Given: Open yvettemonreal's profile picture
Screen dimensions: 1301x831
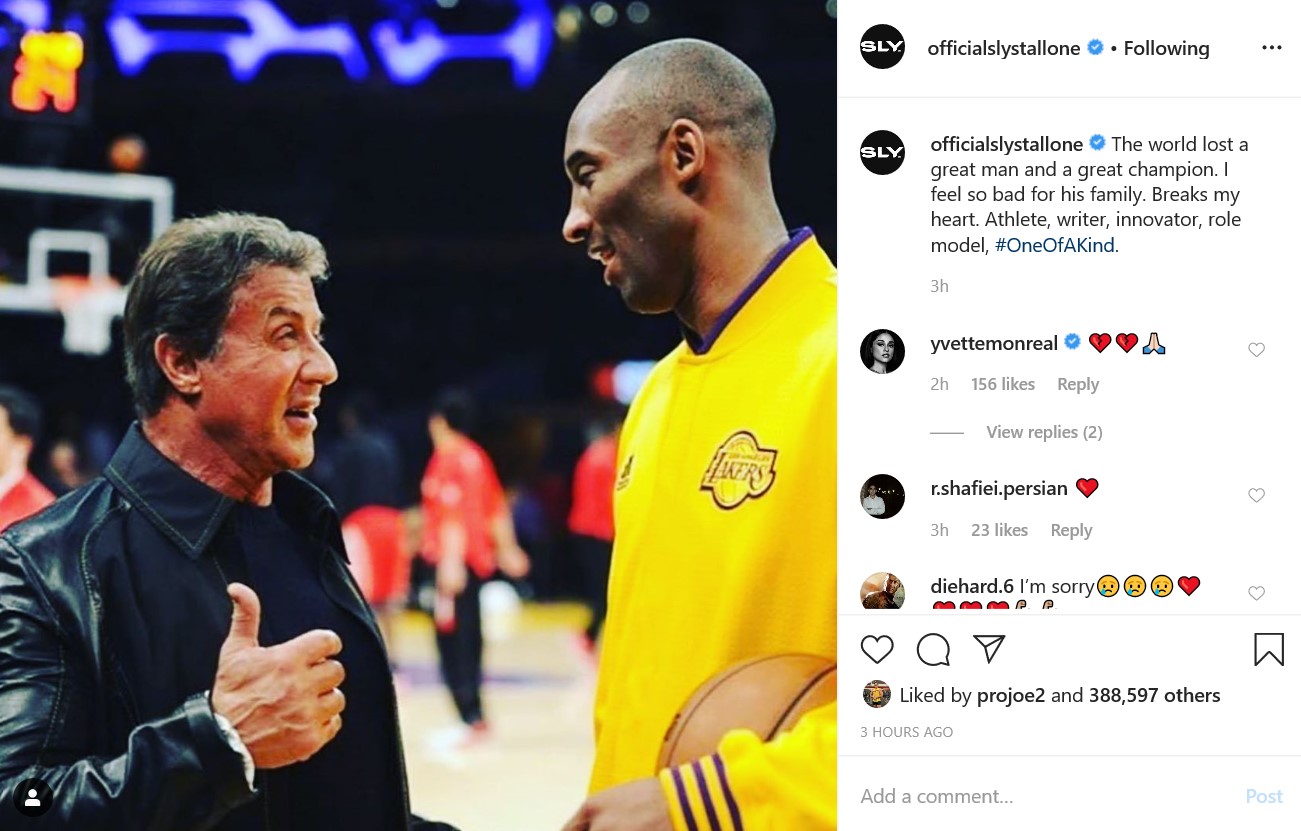Looking at the screenshot, I should pyautogui.click(x=882, y=351).
